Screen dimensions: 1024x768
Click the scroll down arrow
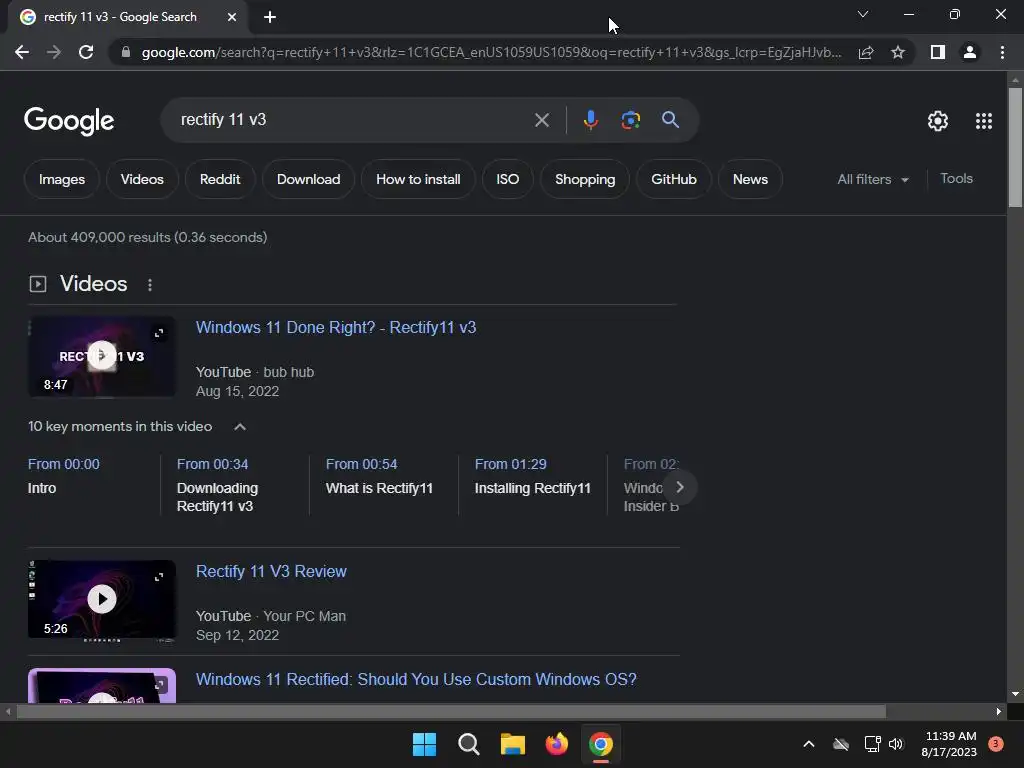coord(1014,694)
